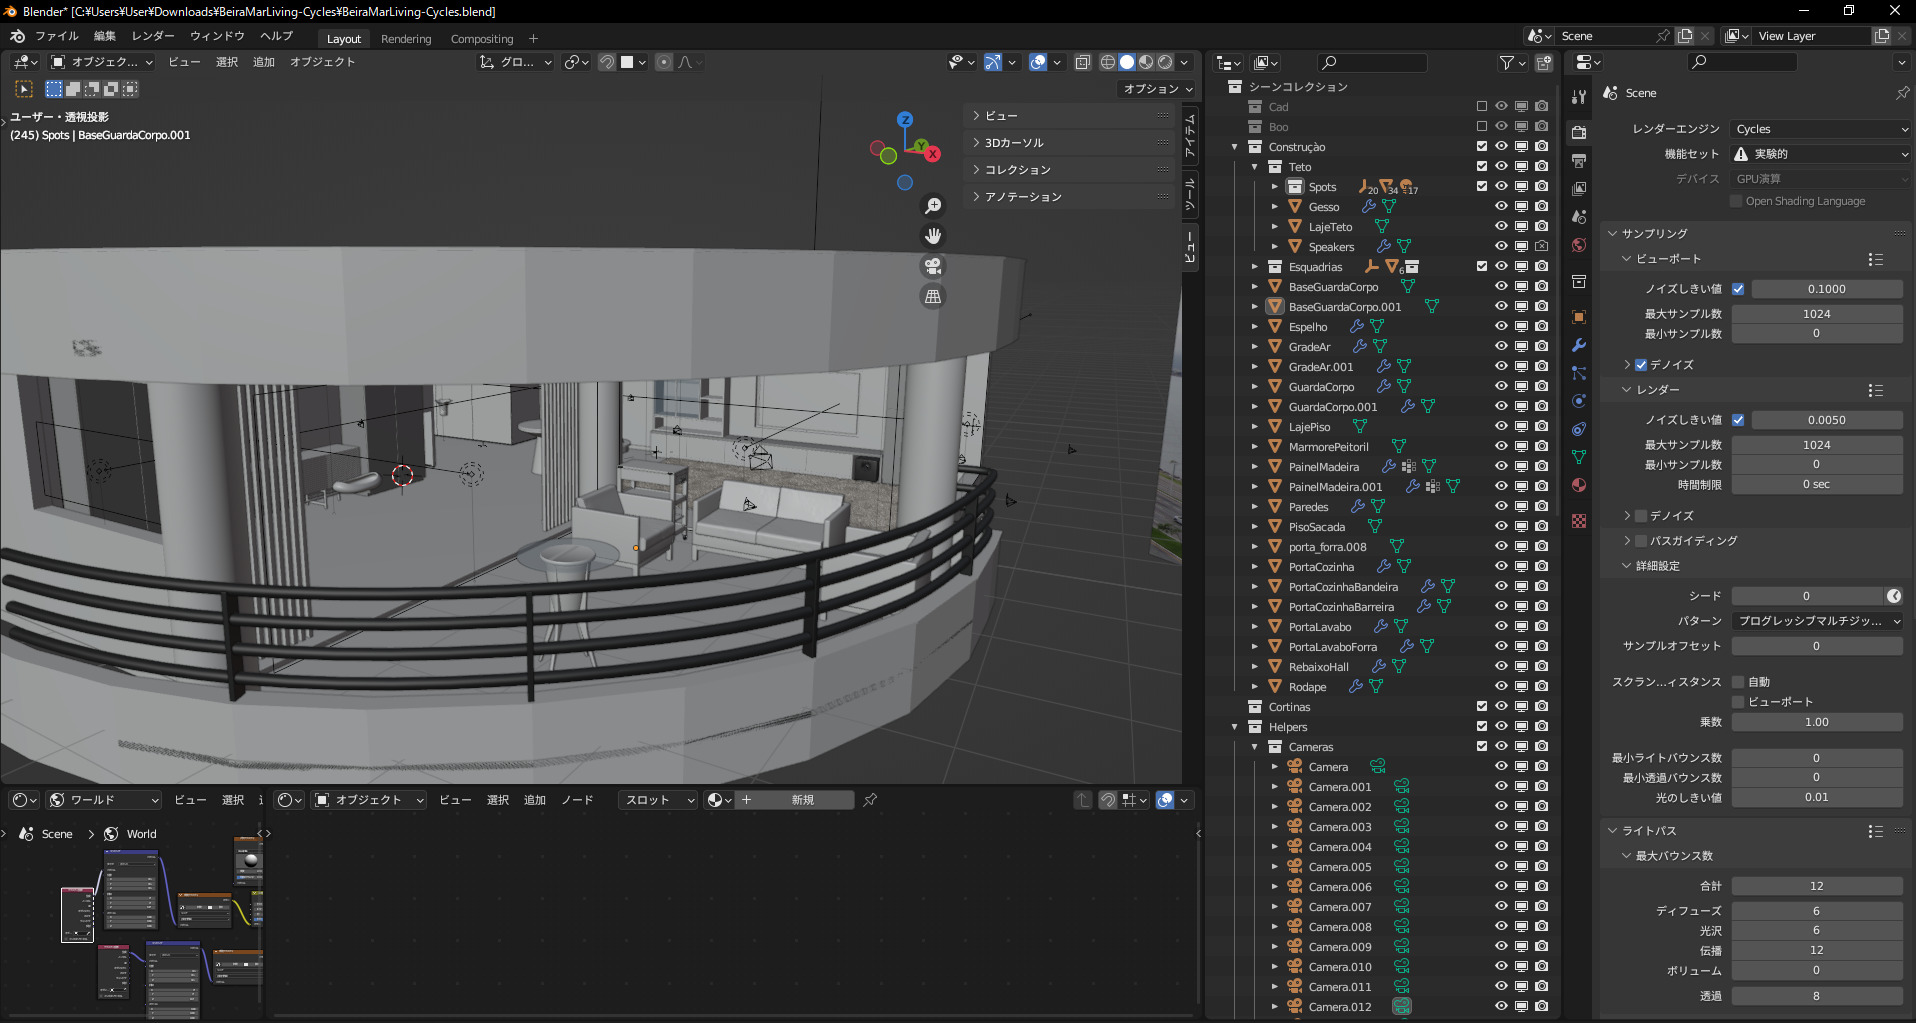Open the File menu
1916x1023 pixels.
coord(56,36)
